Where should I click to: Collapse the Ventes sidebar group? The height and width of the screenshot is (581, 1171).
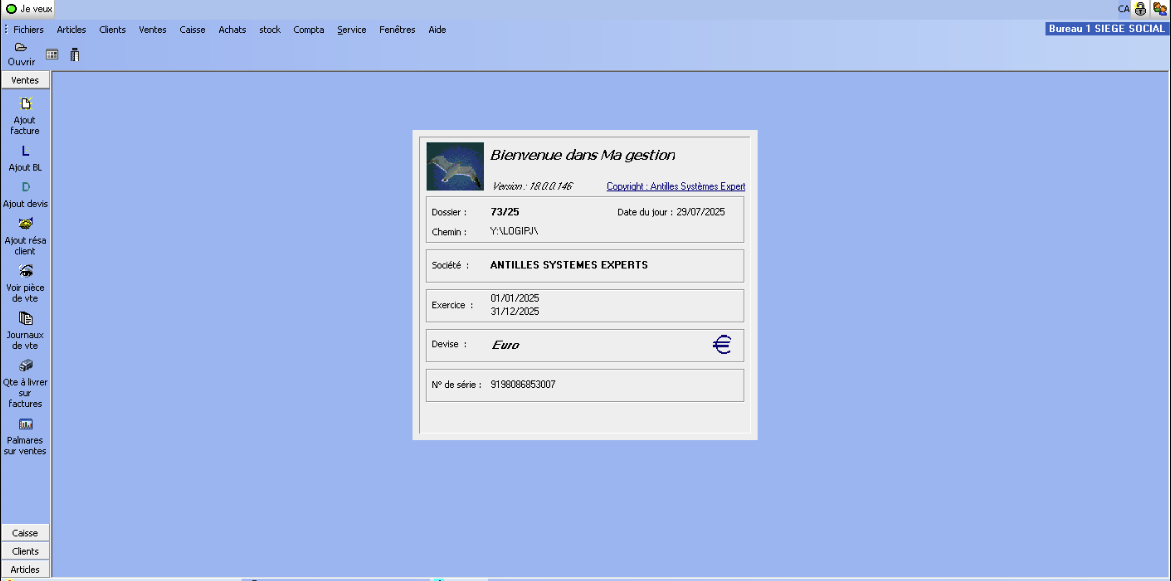click(25, 79)
